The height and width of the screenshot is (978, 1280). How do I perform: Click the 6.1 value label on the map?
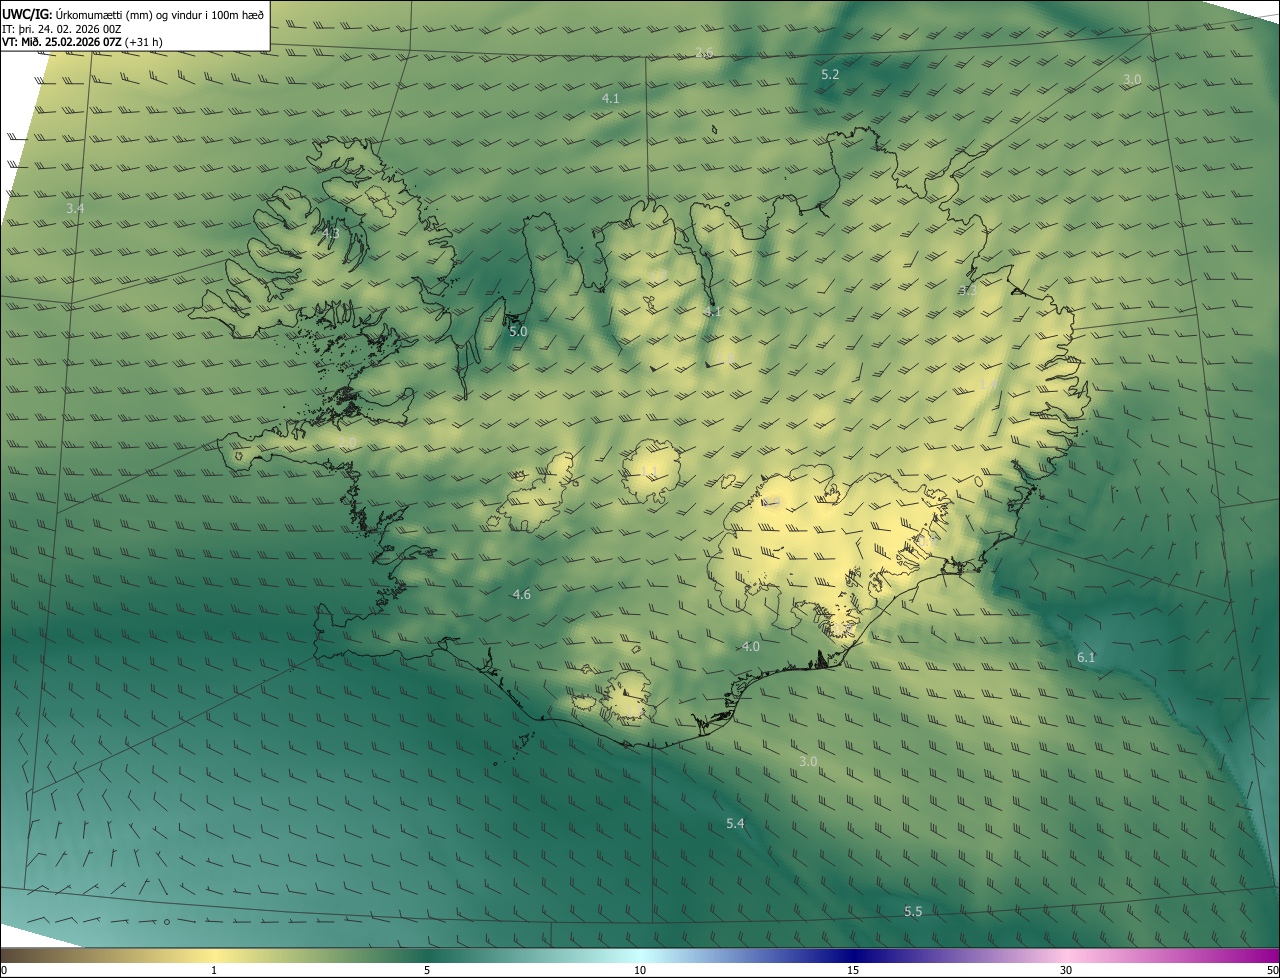click(x=1086, y=657)
